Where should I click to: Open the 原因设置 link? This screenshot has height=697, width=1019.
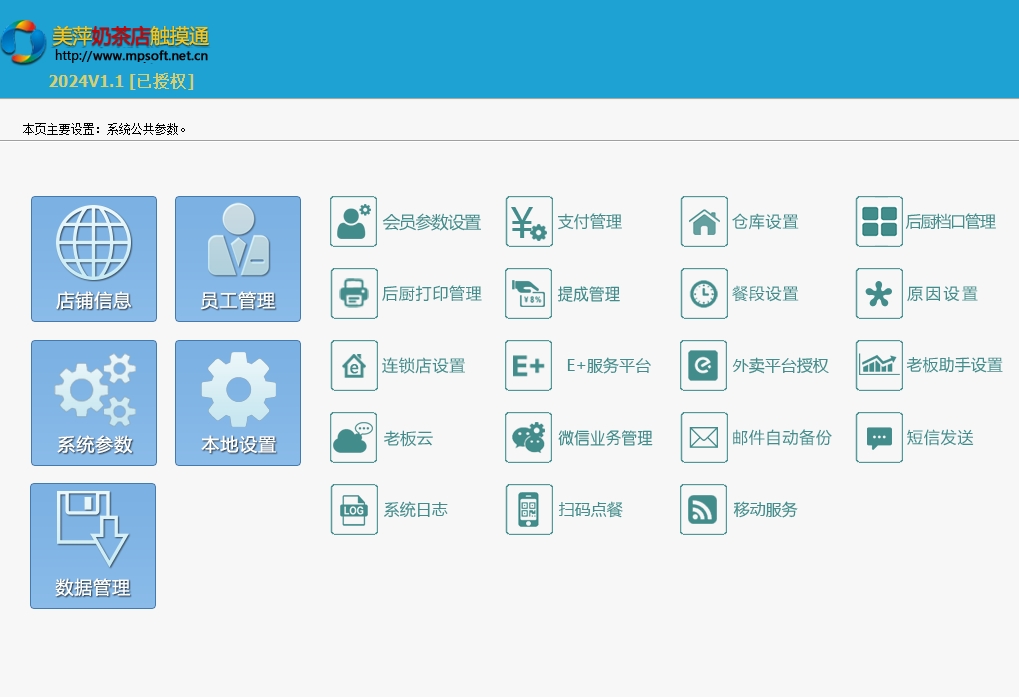click(942, 294)
